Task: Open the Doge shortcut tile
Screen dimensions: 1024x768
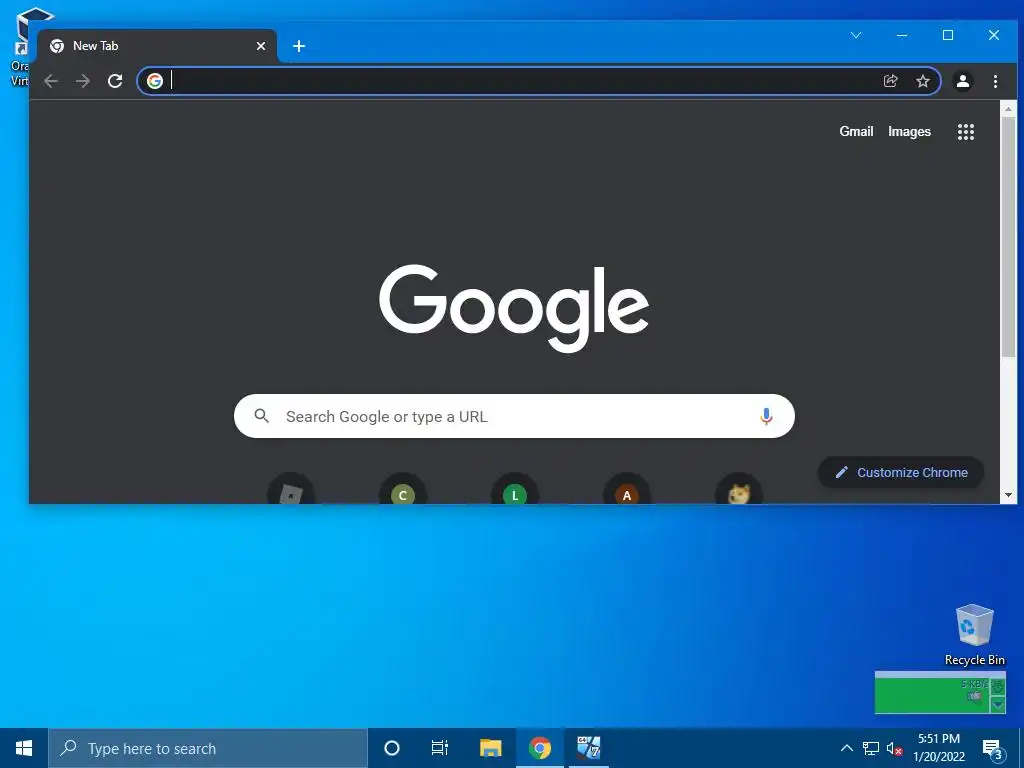Action: (739, 488)
